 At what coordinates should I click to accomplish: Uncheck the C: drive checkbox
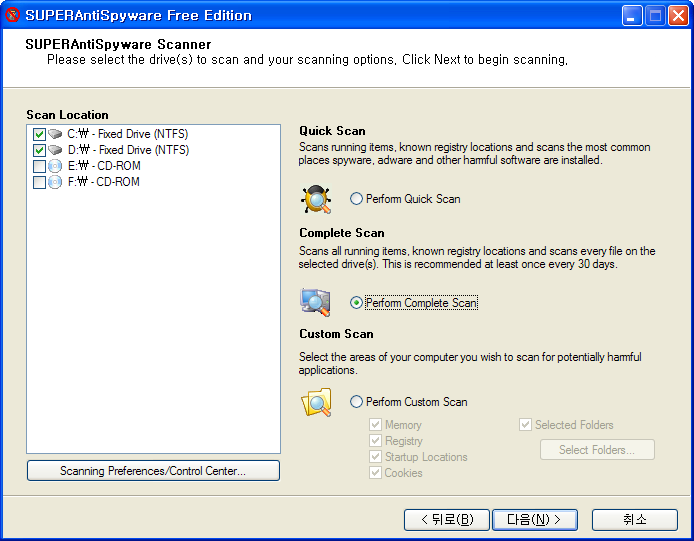[x=39, y=134]
